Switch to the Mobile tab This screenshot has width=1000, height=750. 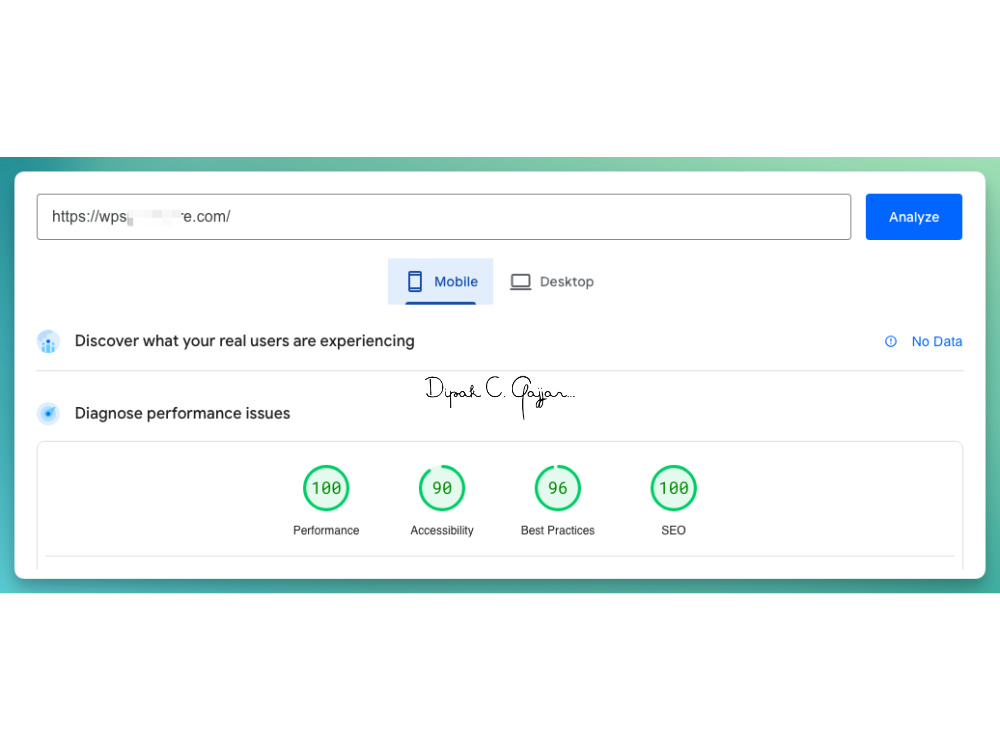(440, 281)
